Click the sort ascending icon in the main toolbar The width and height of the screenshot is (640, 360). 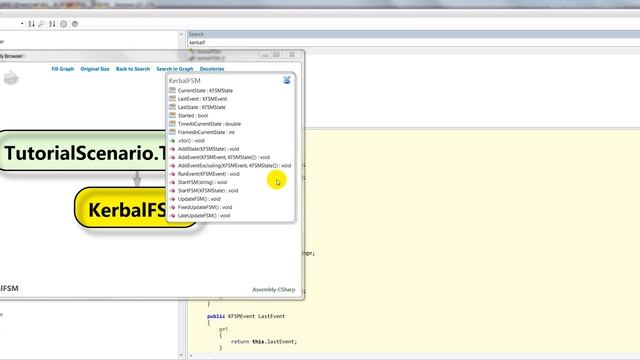pos(31,24)
